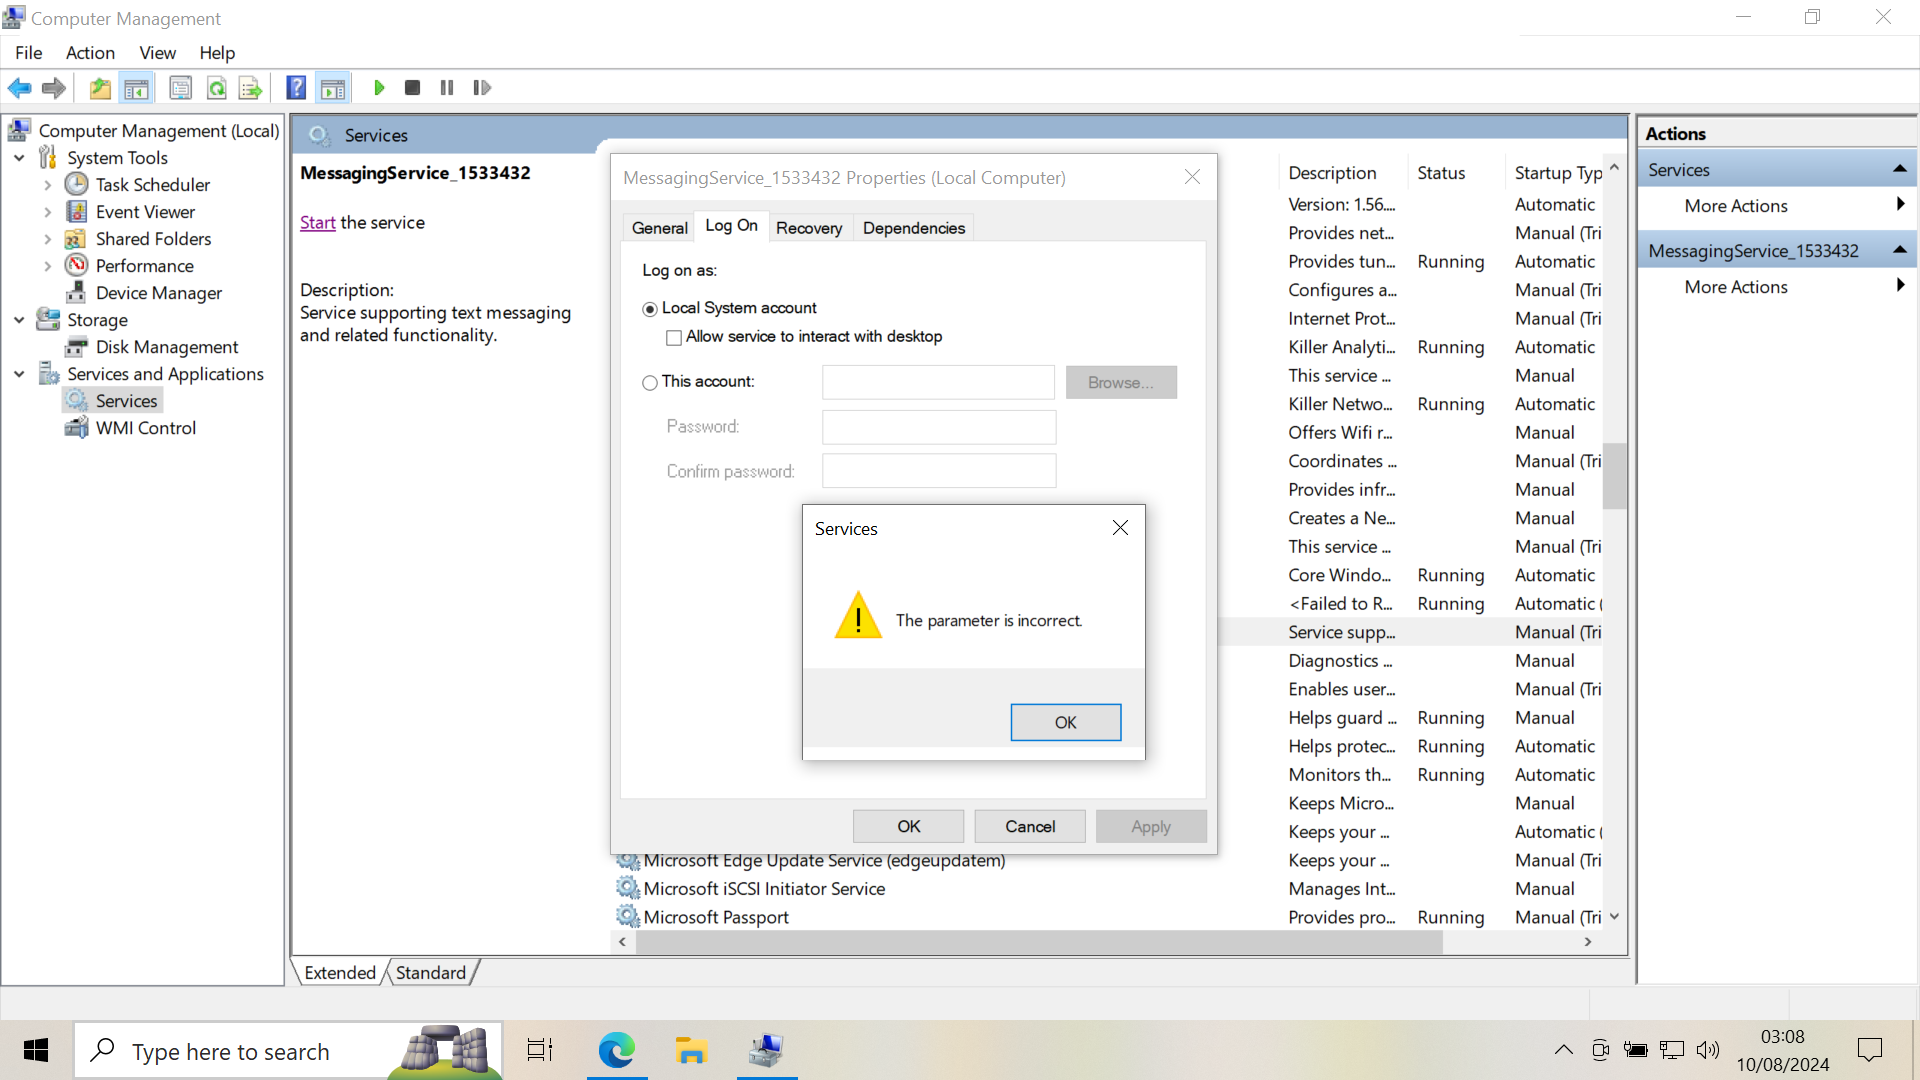Collapse the Services section in Actions pane

coord(1899,170)
